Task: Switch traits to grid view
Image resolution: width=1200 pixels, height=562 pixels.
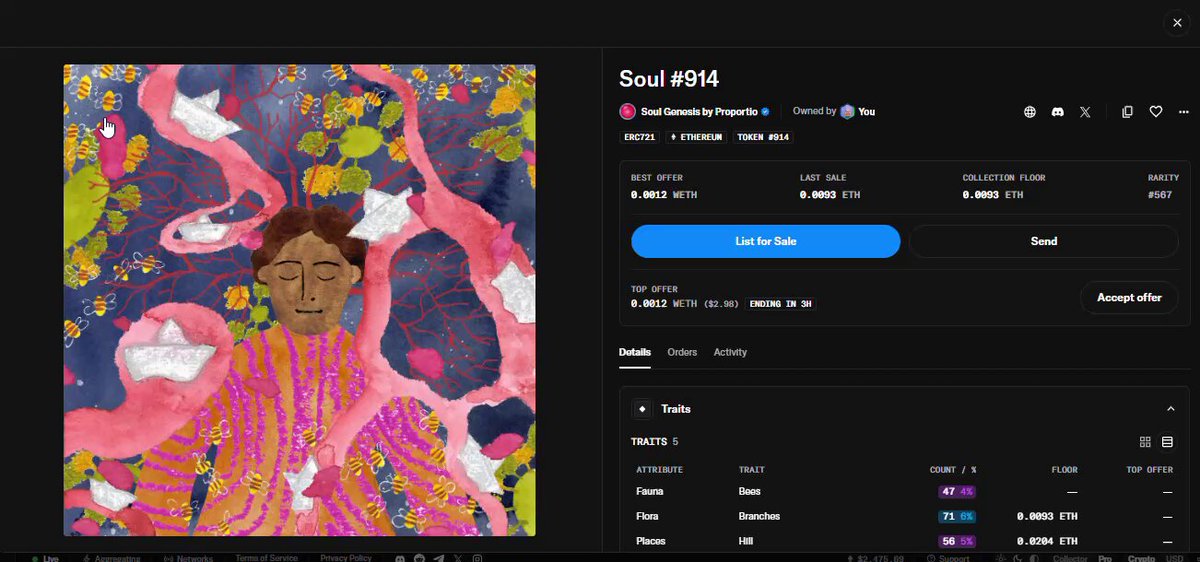Action: point(1145,442)
